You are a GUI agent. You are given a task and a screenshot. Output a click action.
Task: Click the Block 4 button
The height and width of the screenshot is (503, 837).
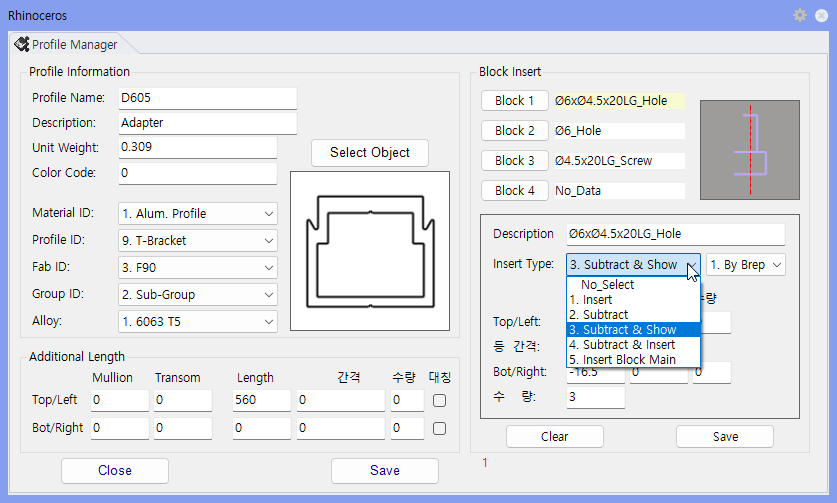515,190
